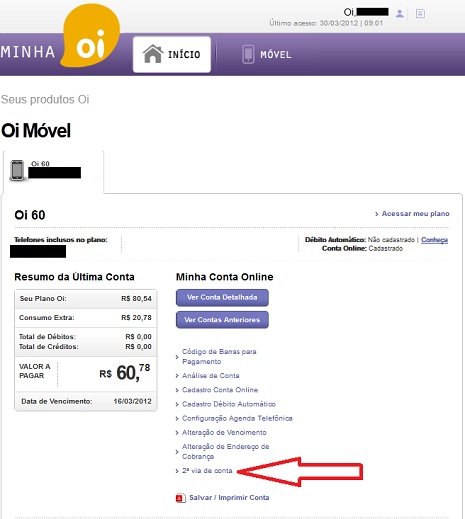Open Alteração de Vencimento link
The width and height of the screenshot is (465, 519).
coord(224,433)
